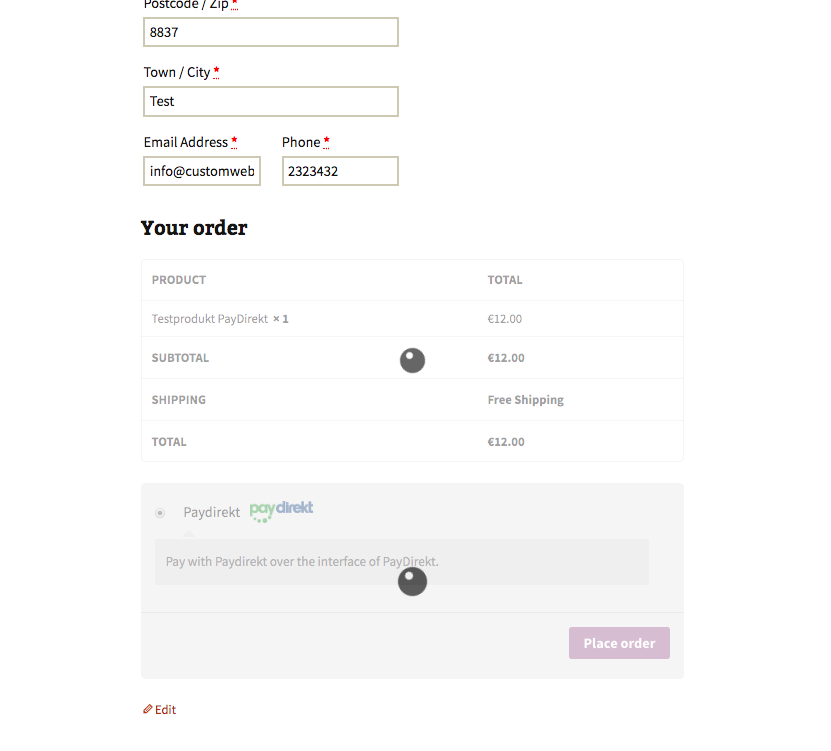Open the Testprodukt PayDirekt product link
Image resolution: width=831 pixels, height=751 pixels.
tap(209, 319)
